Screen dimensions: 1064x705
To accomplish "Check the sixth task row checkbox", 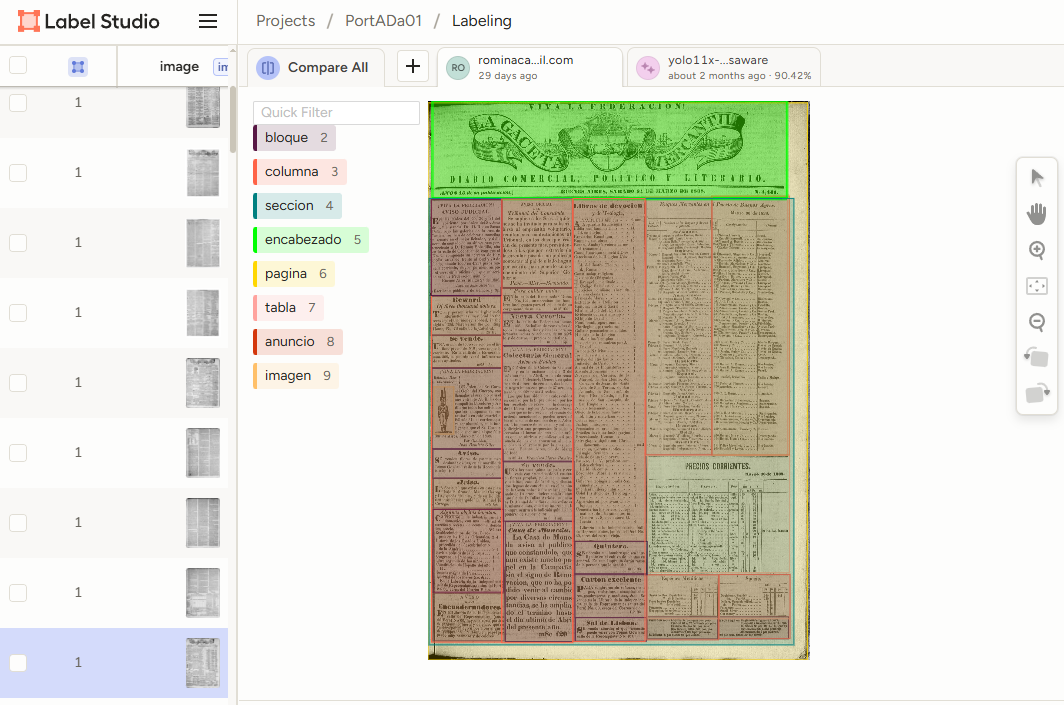I will 18,452.
